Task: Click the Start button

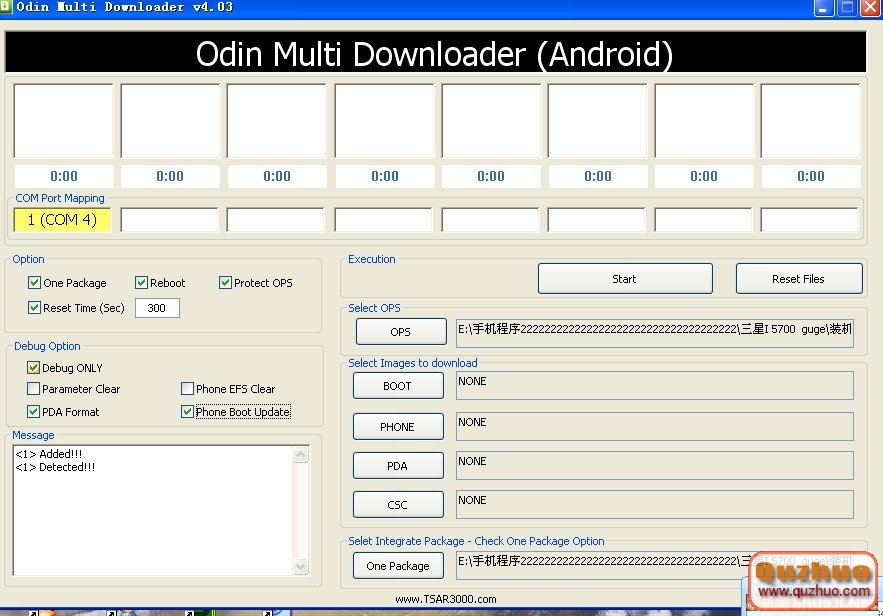Action: 625,279
